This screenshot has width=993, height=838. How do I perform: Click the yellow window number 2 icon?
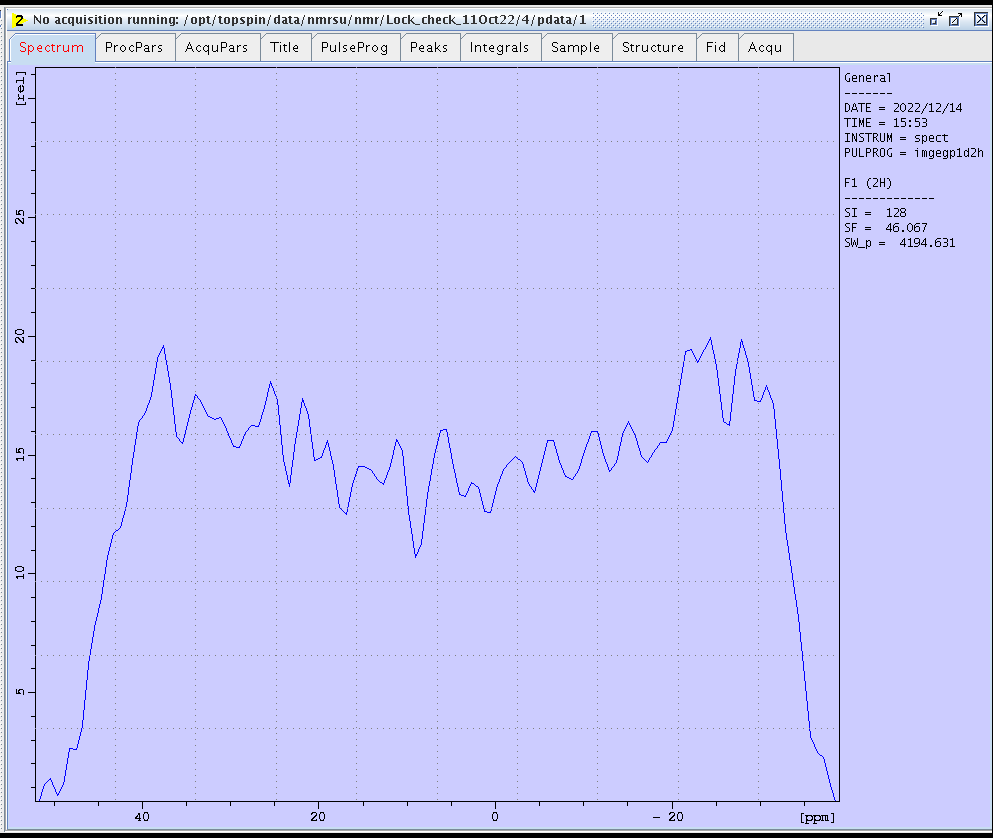pyautogui.click(x=18, y=19)
